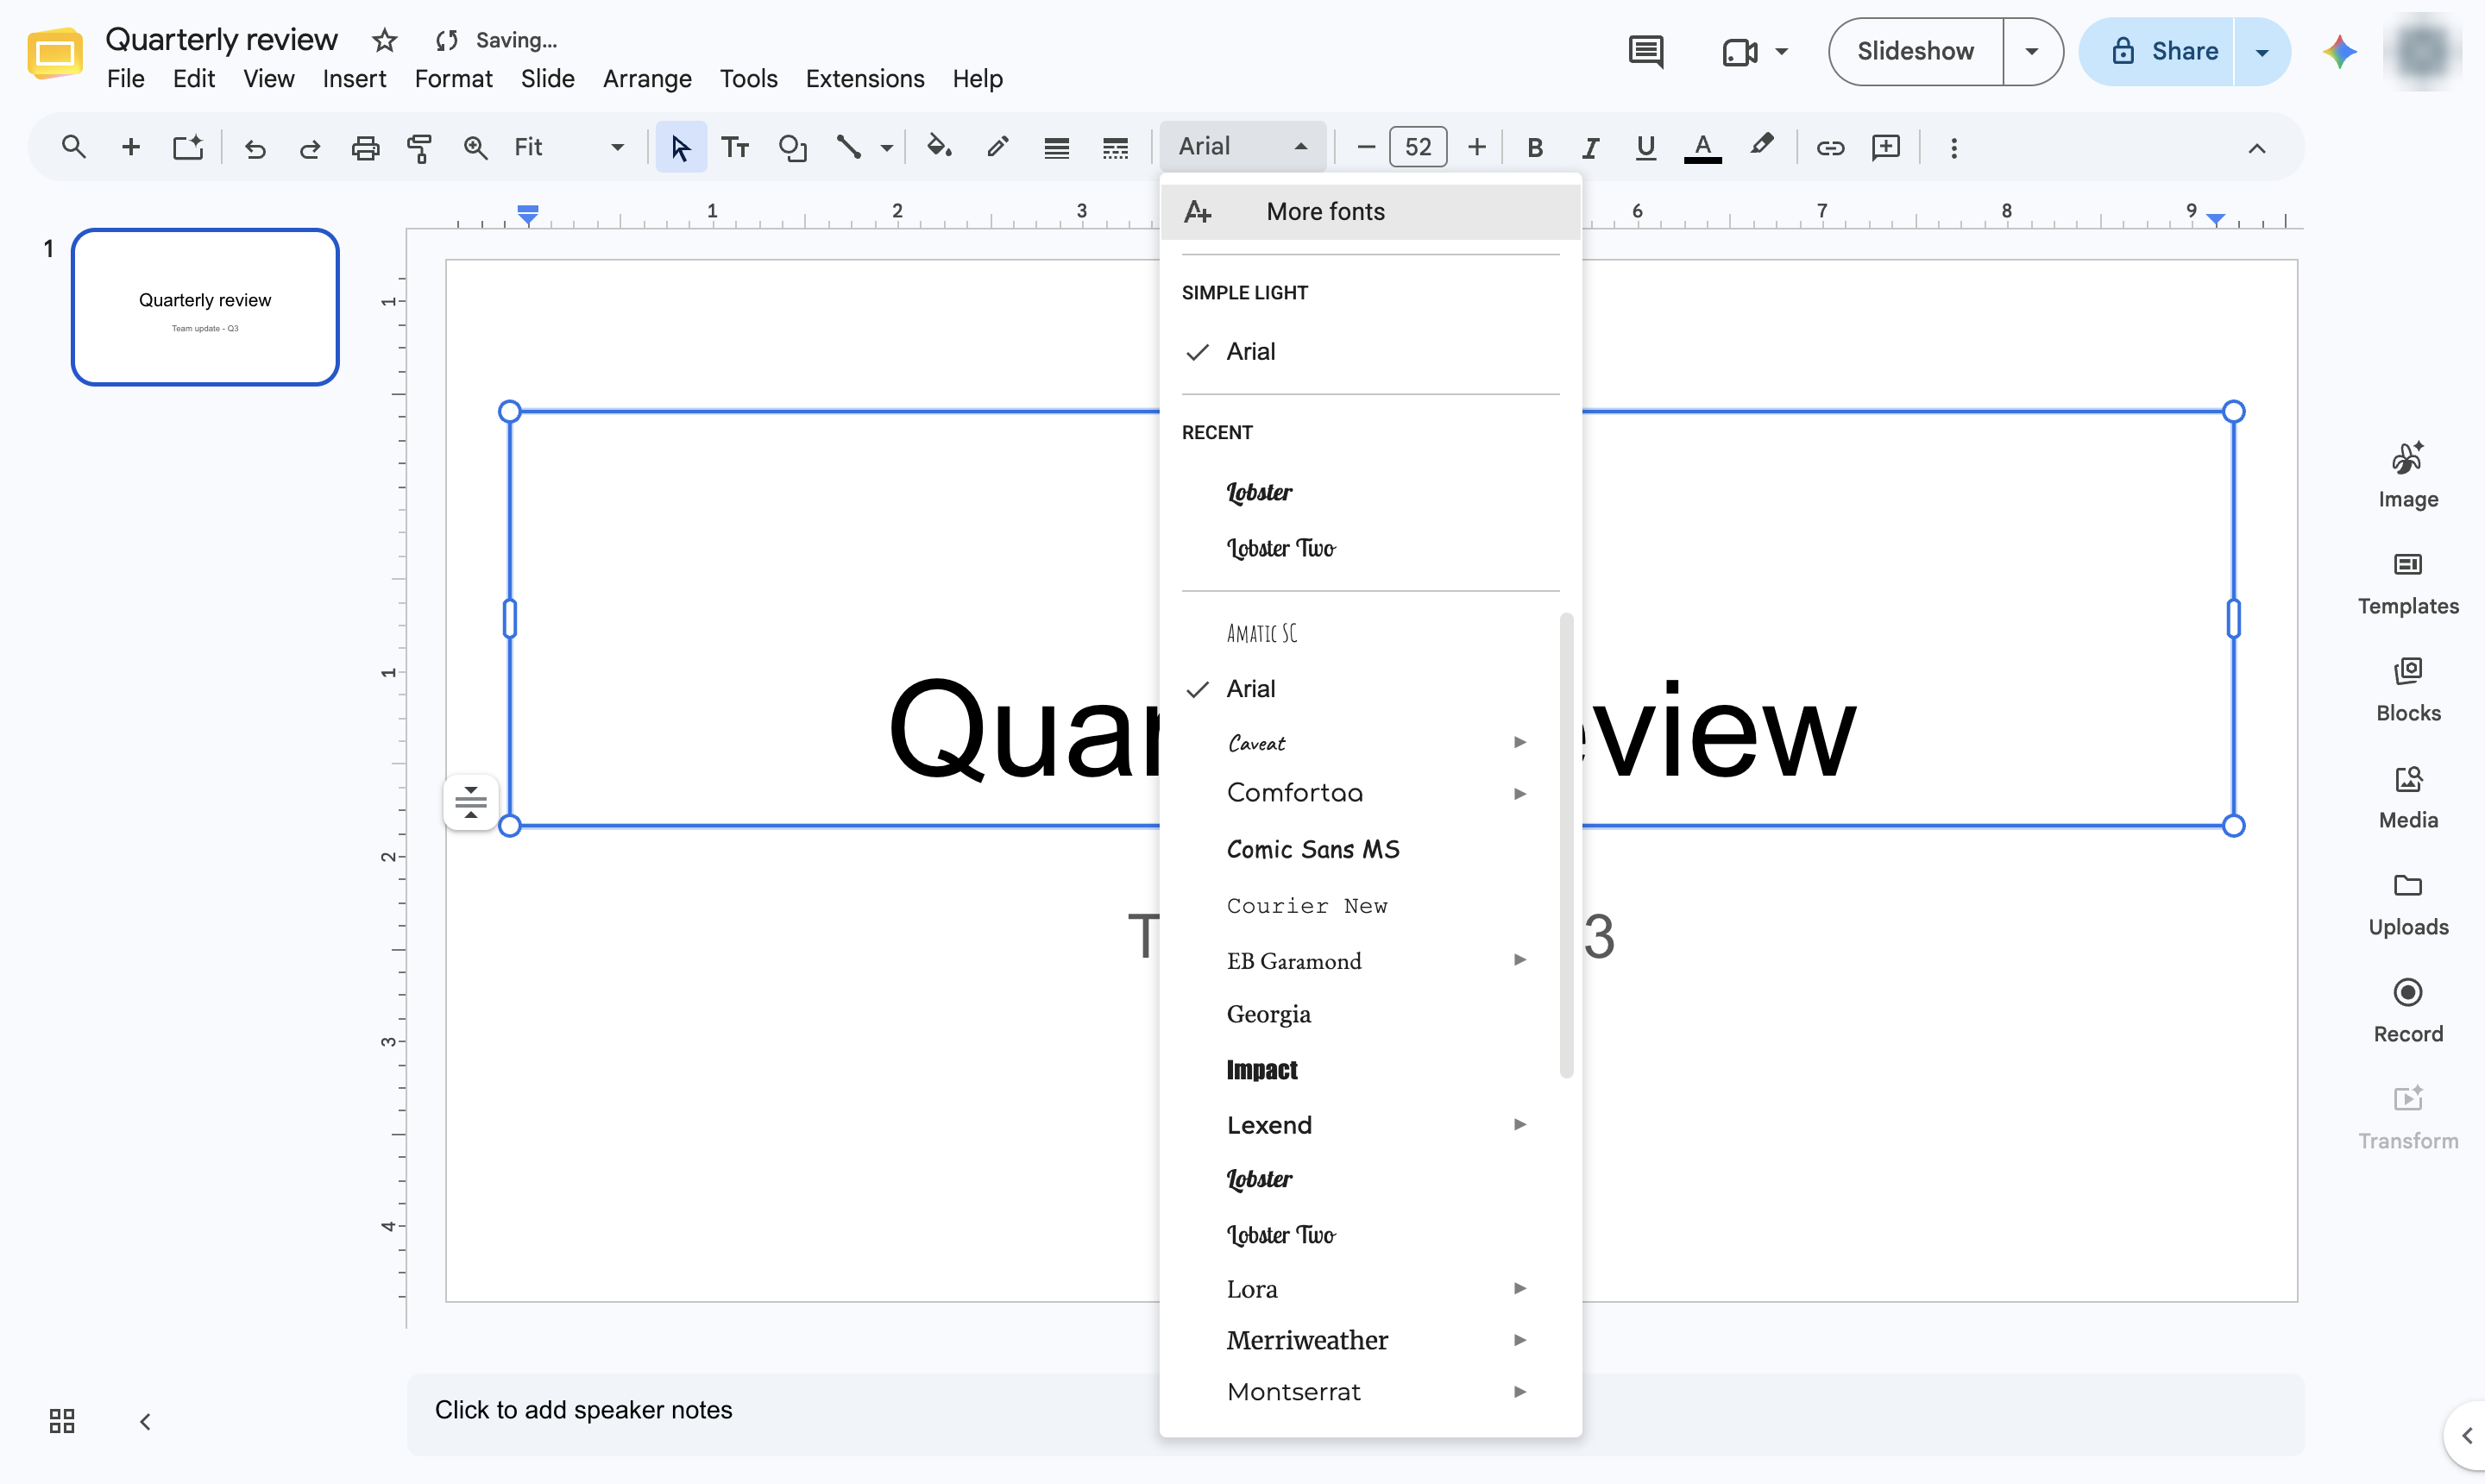
Task: Open the shape tool
Action: point(792,148)
